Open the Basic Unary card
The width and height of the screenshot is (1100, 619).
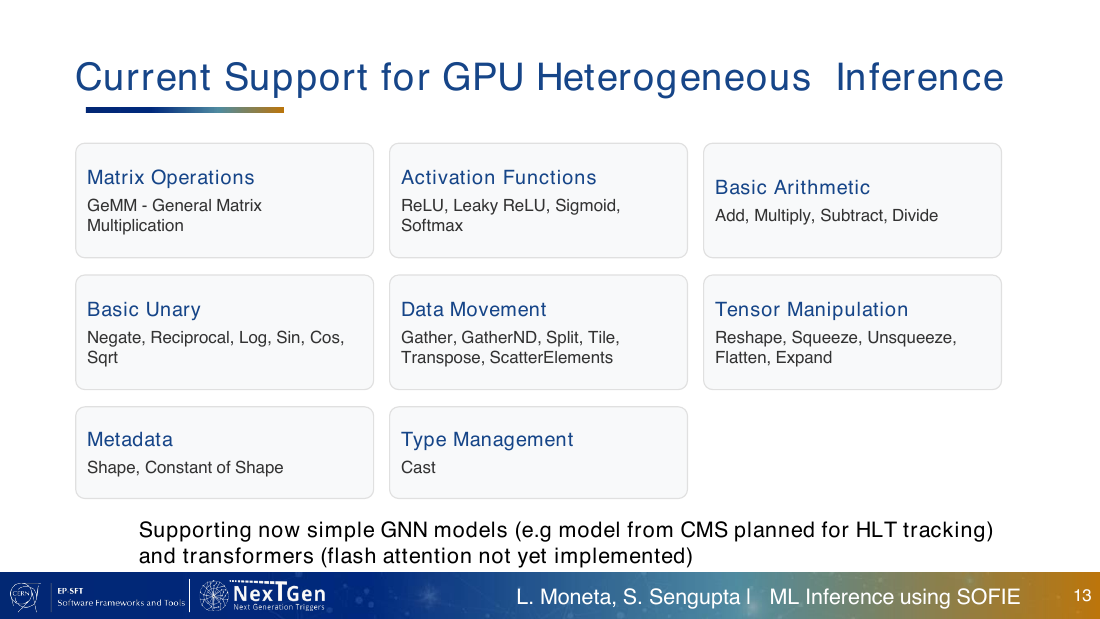[224, 332]
